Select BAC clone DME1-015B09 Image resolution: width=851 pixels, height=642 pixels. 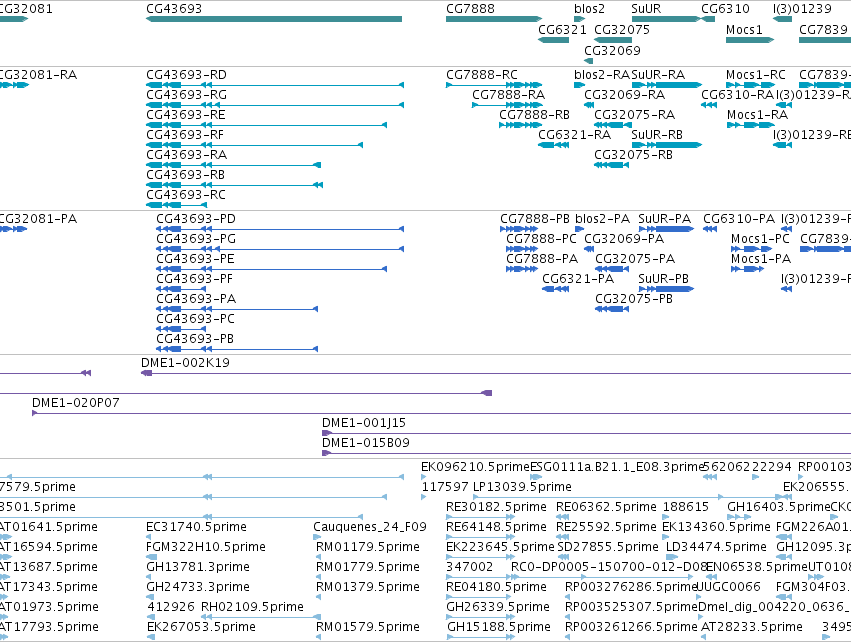point(366,443)
